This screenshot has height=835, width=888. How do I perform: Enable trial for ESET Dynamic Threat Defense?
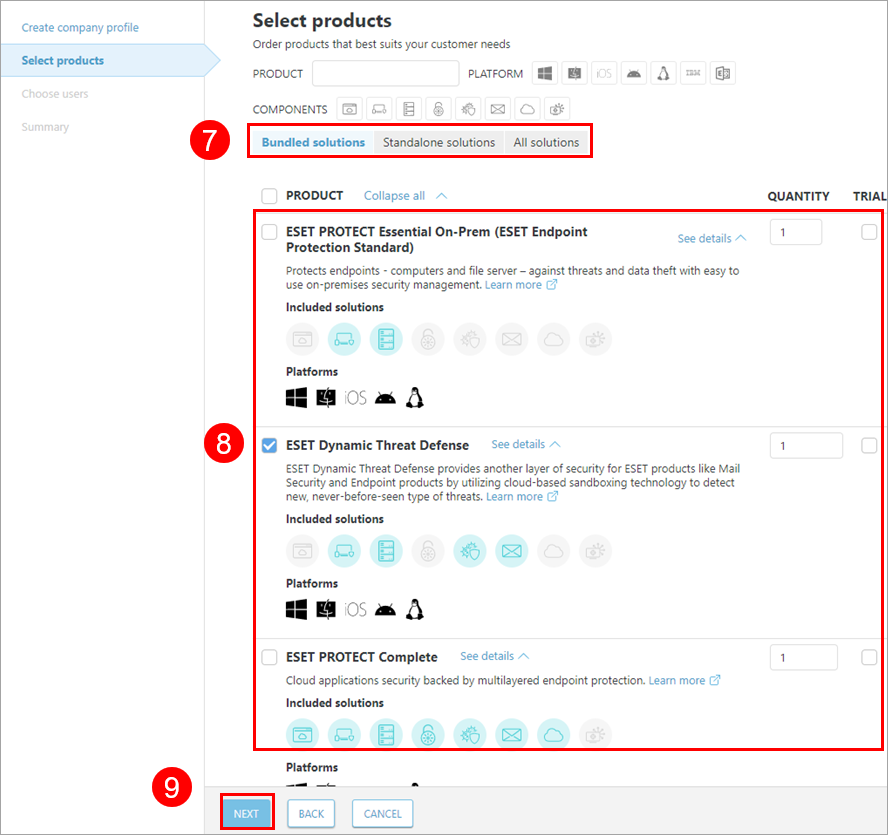tap(869, 445)
